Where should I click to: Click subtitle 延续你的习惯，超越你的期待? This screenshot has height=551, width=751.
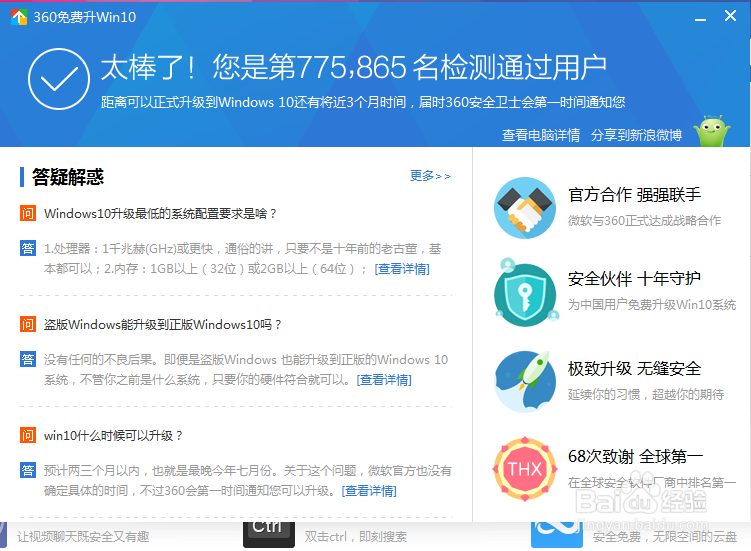[x=646, y=394]
